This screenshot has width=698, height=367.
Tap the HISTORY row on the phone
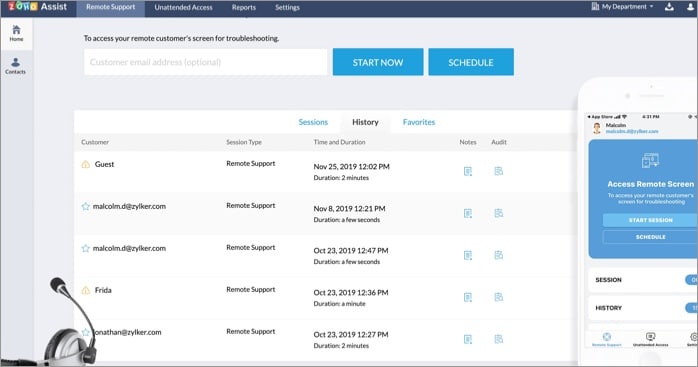[642, 308]
